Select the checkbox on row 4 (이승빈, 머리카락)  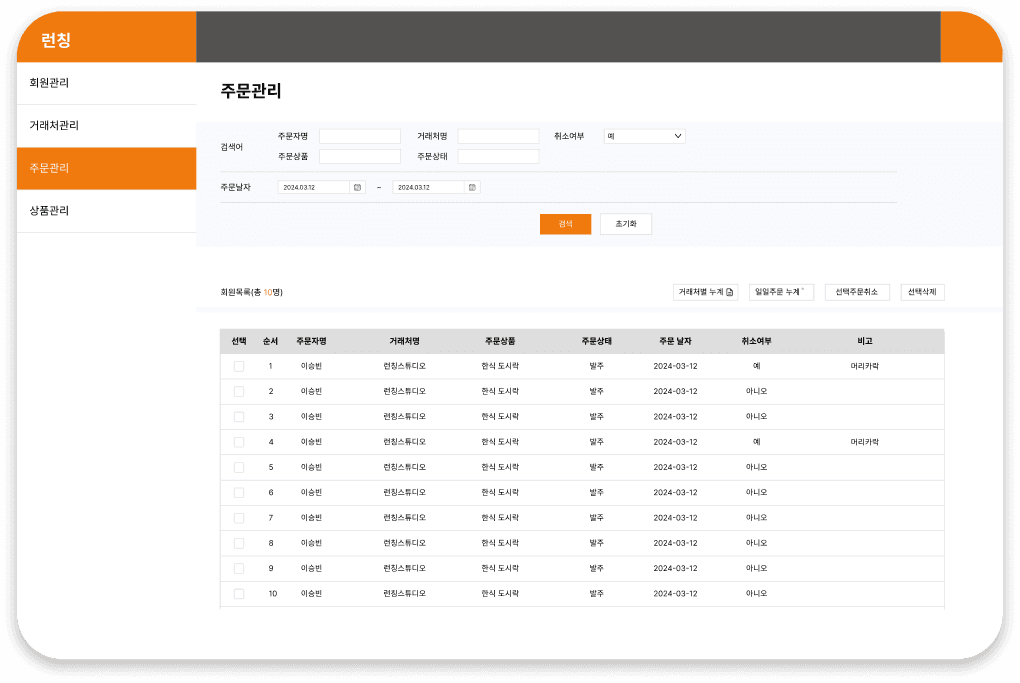click(x=238, y=442)
